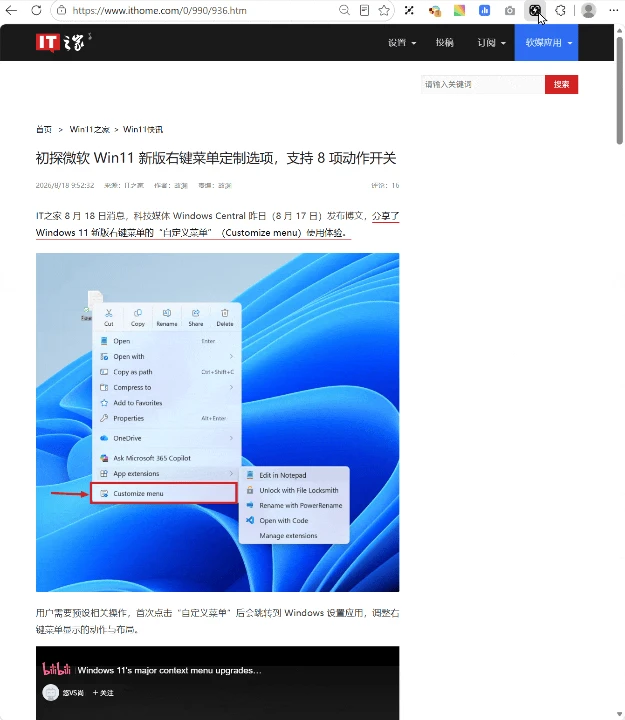Screen dimensions: 625x720
Task: Expand the 设置 dropdown in the site header
Action: 402,43
